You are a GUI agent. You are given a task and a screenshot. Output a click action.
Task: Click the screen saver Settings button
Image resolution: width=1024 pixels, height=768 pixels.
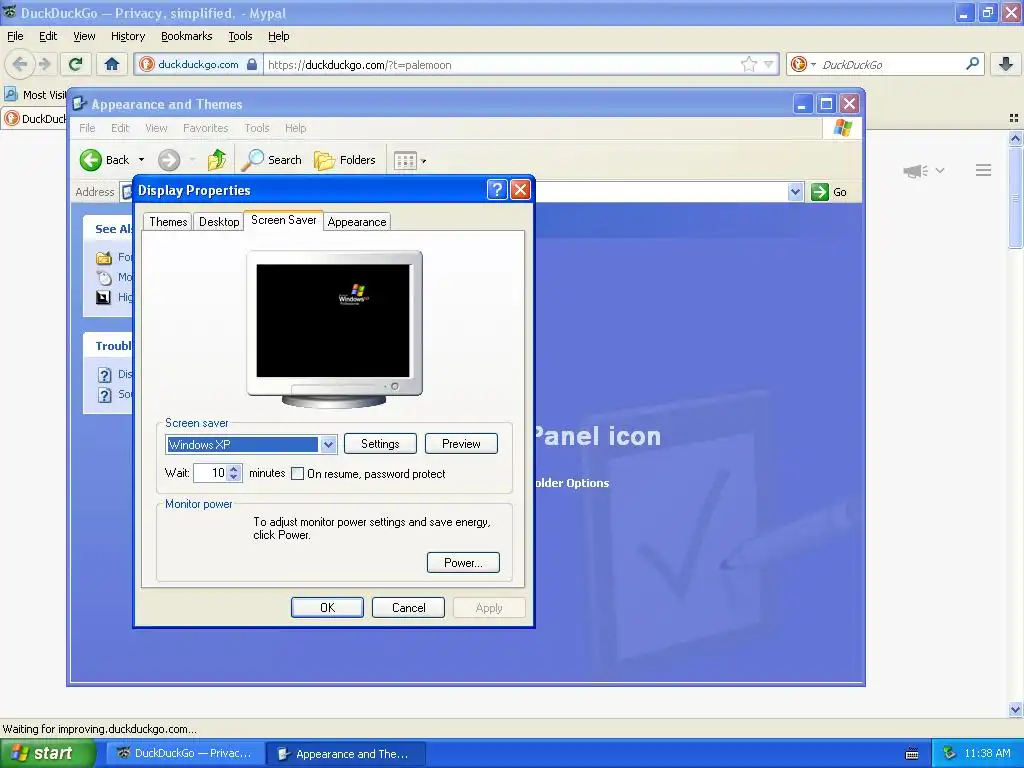click(380, 443)
